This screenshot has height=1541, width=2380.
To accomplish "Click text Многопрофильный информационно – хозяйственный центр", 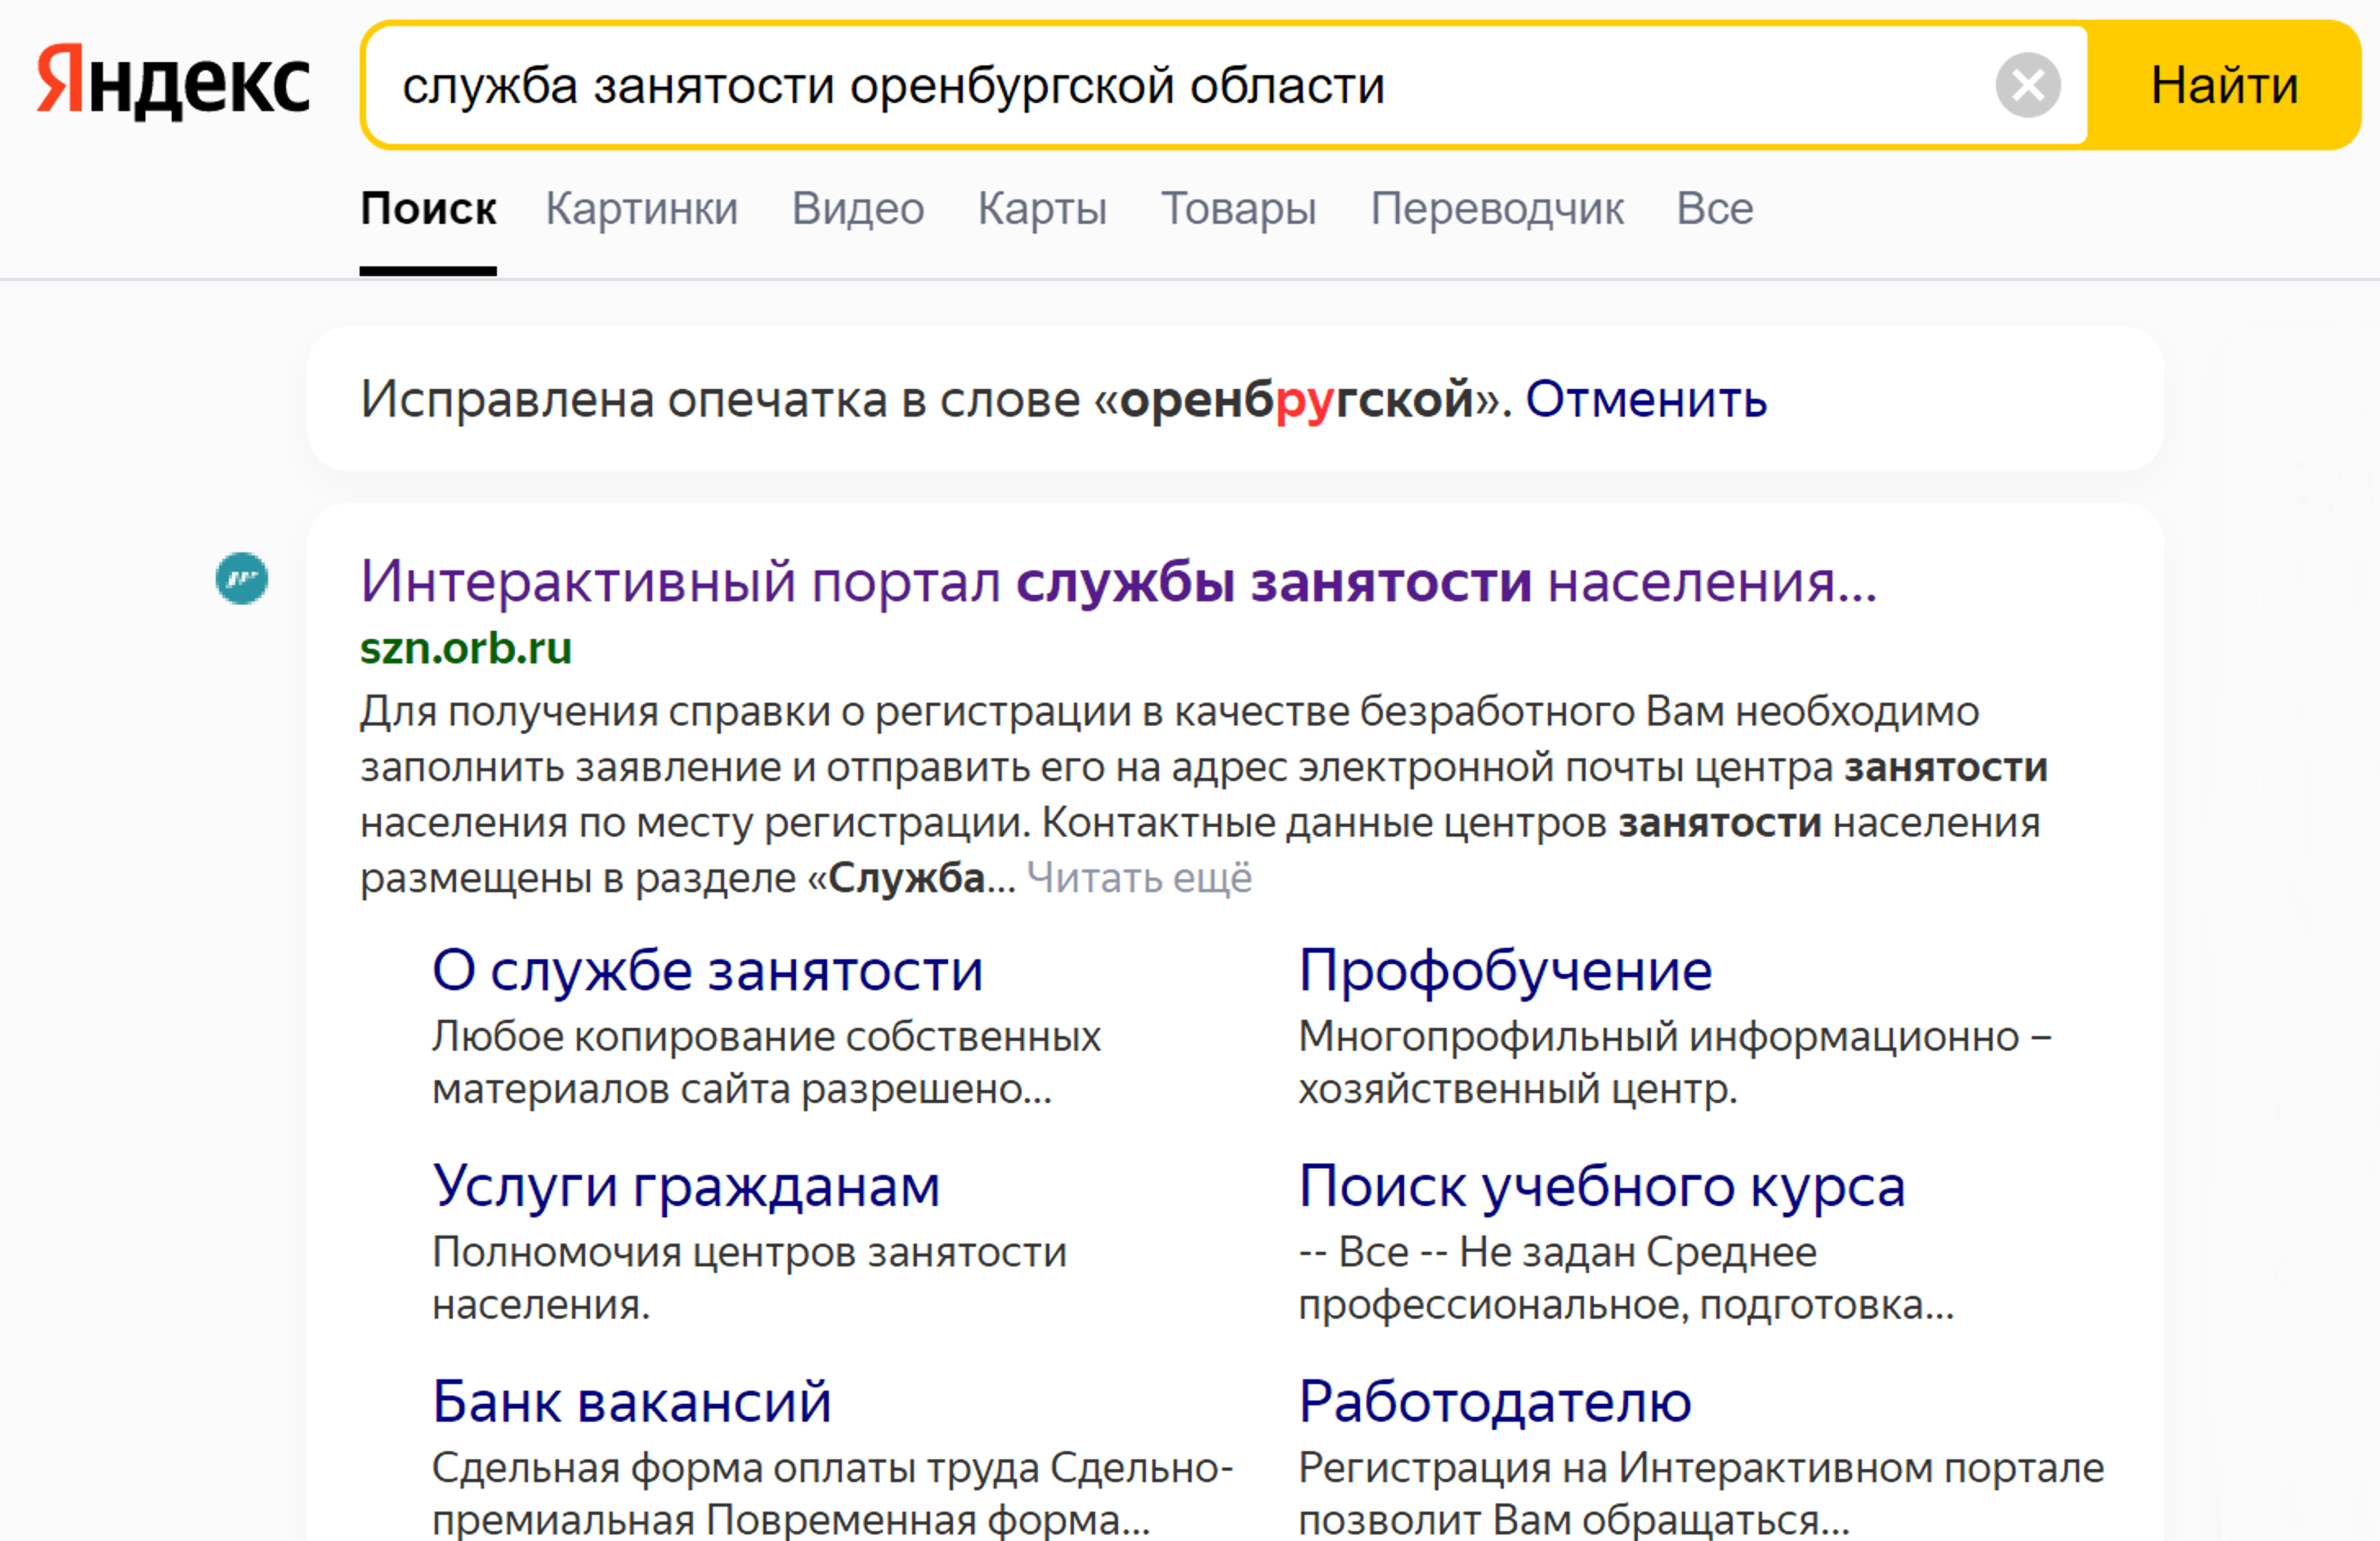I will (x=1675, y=1062).
